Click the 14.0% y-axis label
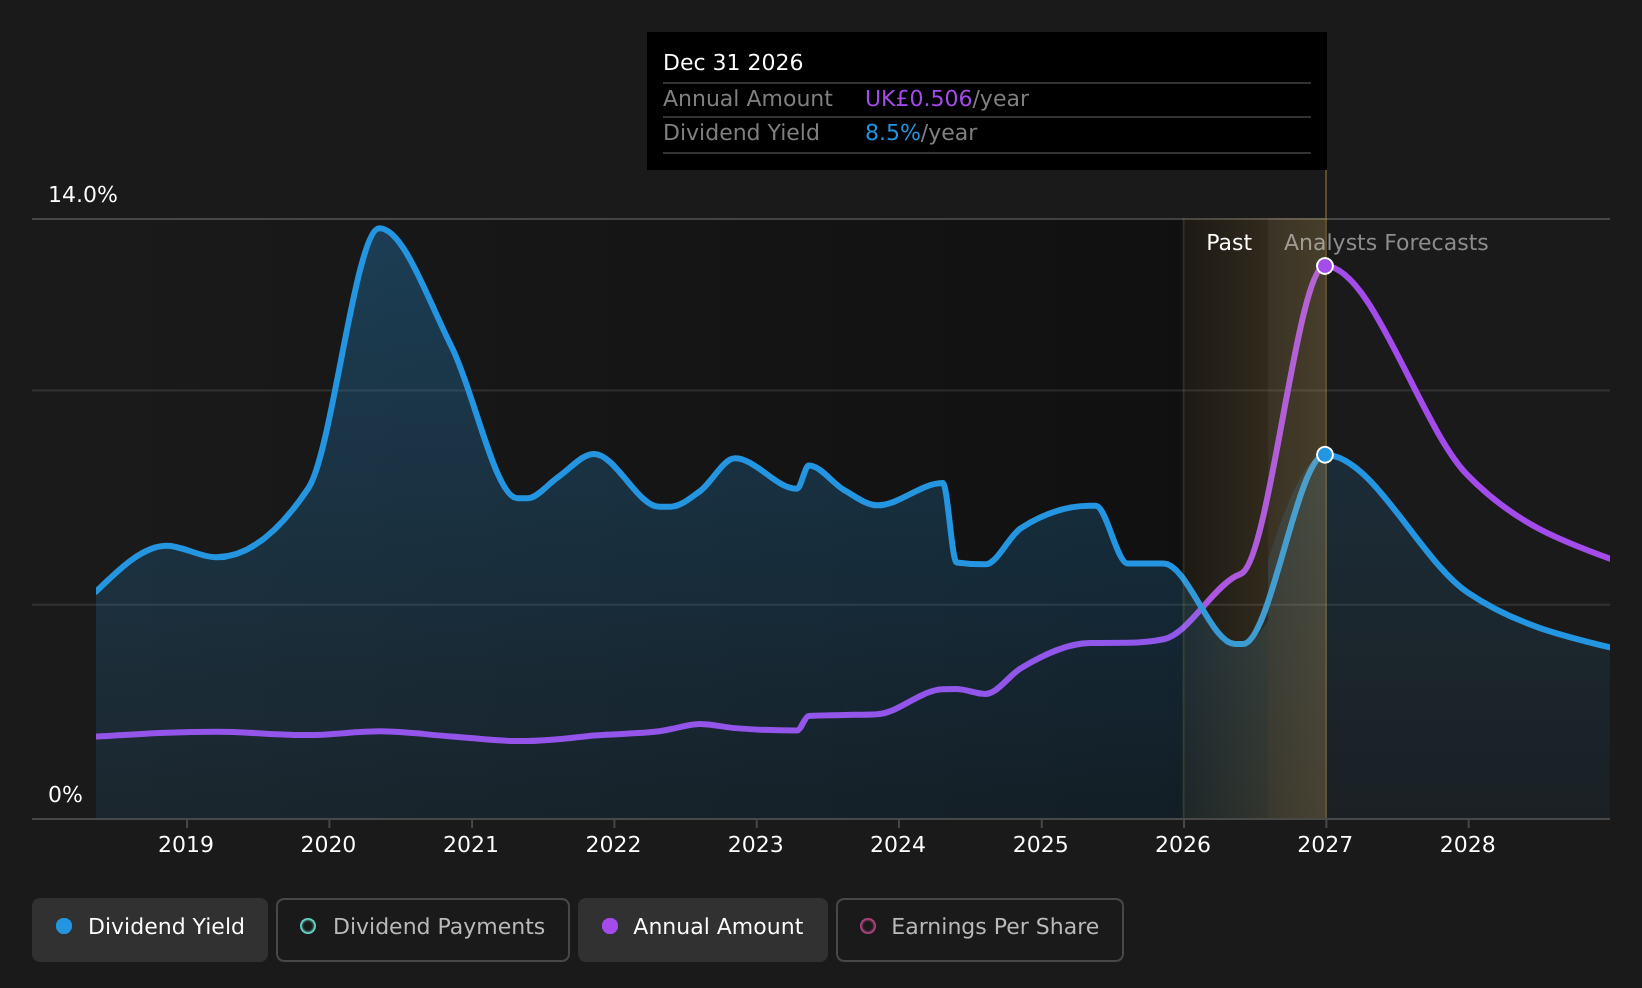 coord(83,195)
